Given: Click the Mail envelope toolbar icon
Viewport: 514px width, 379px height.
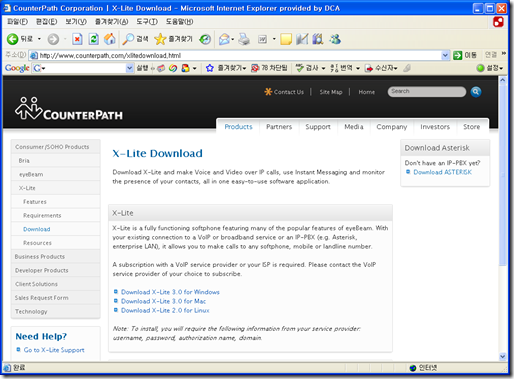Looking at the screenshot, I should (224, 39).
